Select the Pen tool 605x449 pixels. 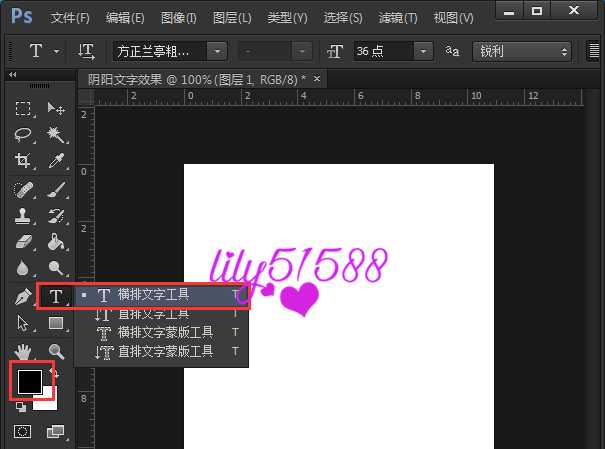click(24, 296)
